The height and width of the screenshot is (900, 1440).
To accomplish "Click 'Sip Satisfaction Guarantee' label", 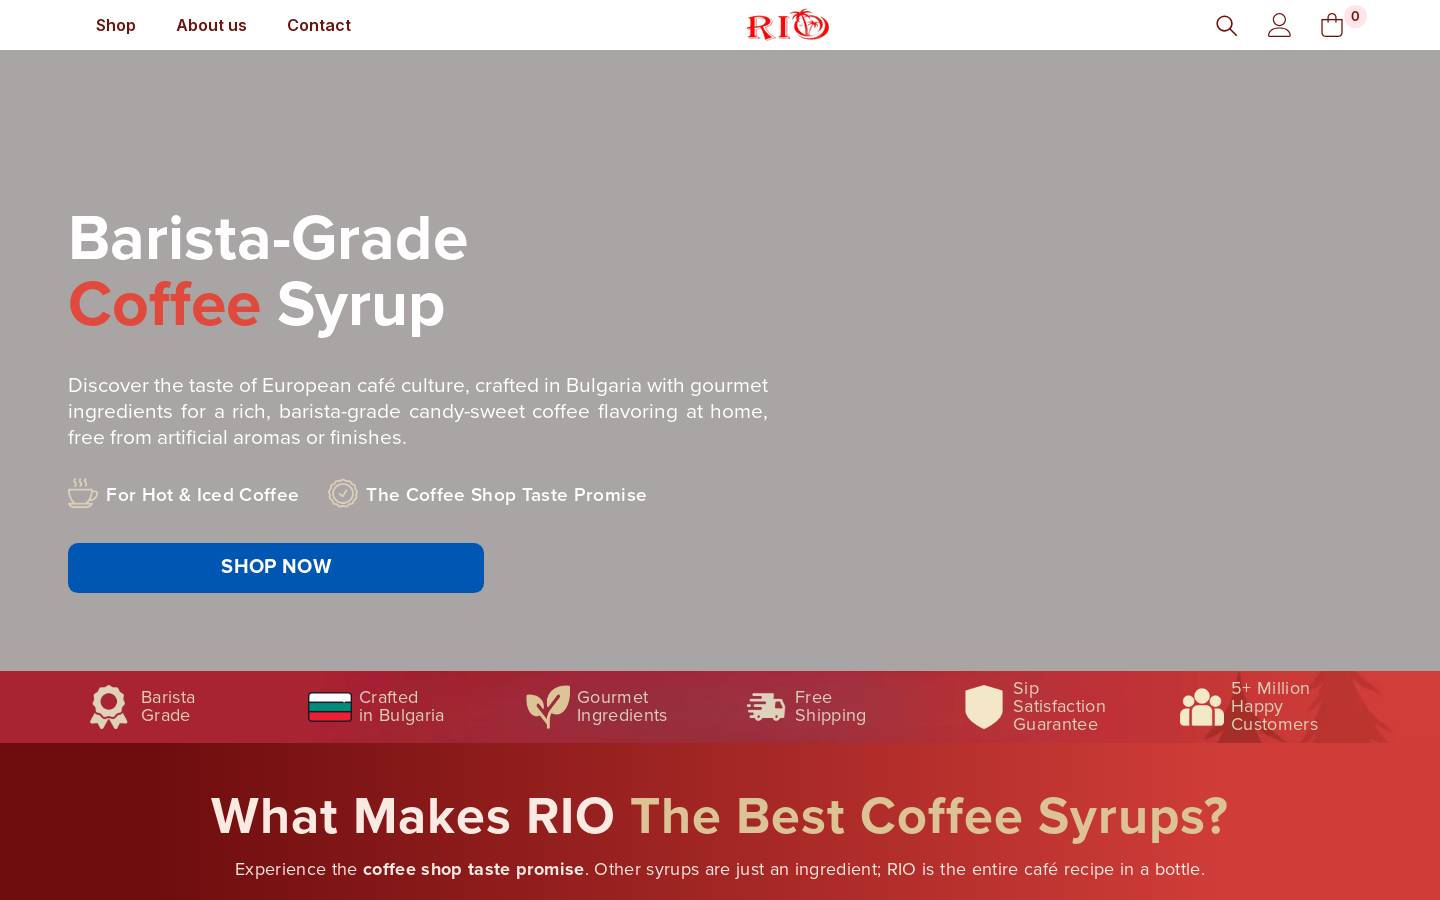I will 1059,706.
